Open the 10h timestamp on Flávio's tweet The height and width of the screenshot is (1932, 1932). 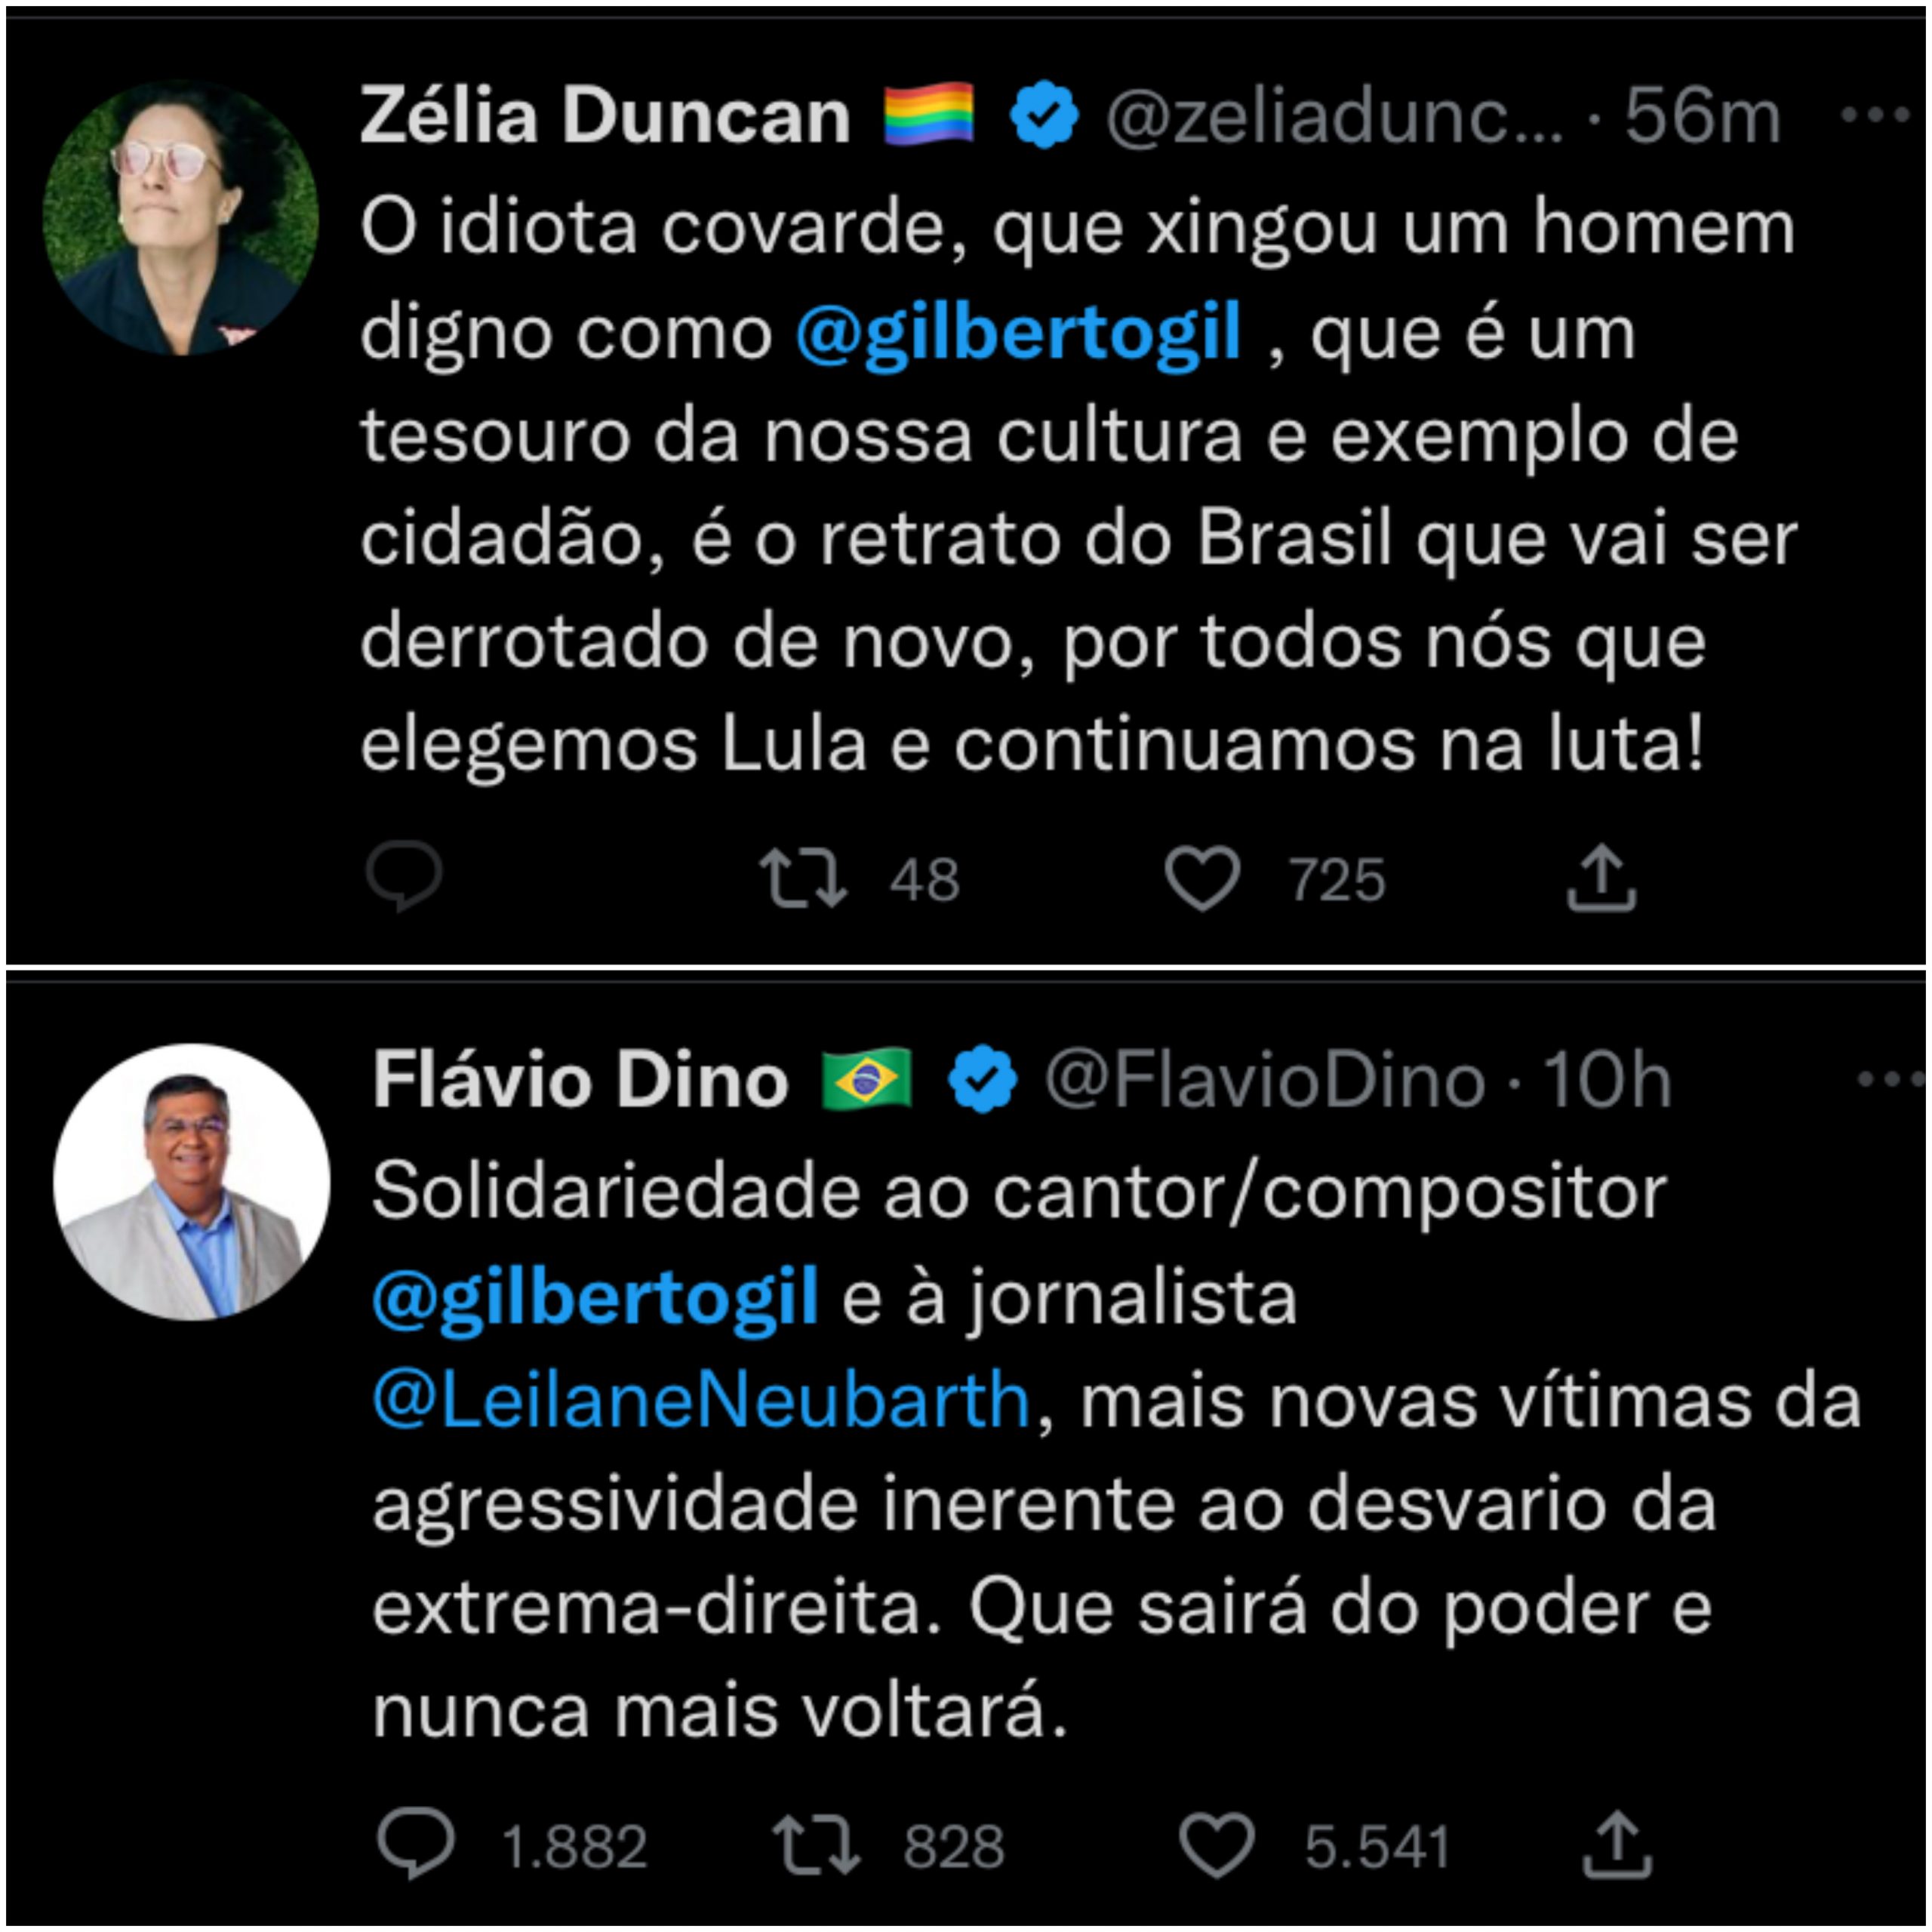[1607, 1080]
